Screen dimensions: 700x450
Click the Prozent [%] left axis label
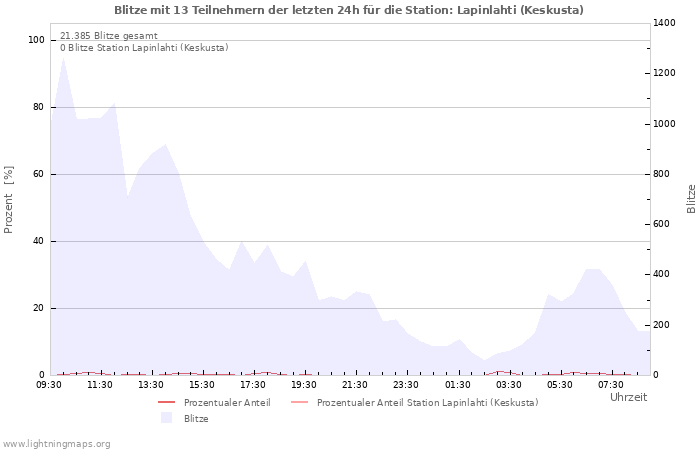pyautogui.click(x=9, y=199)
